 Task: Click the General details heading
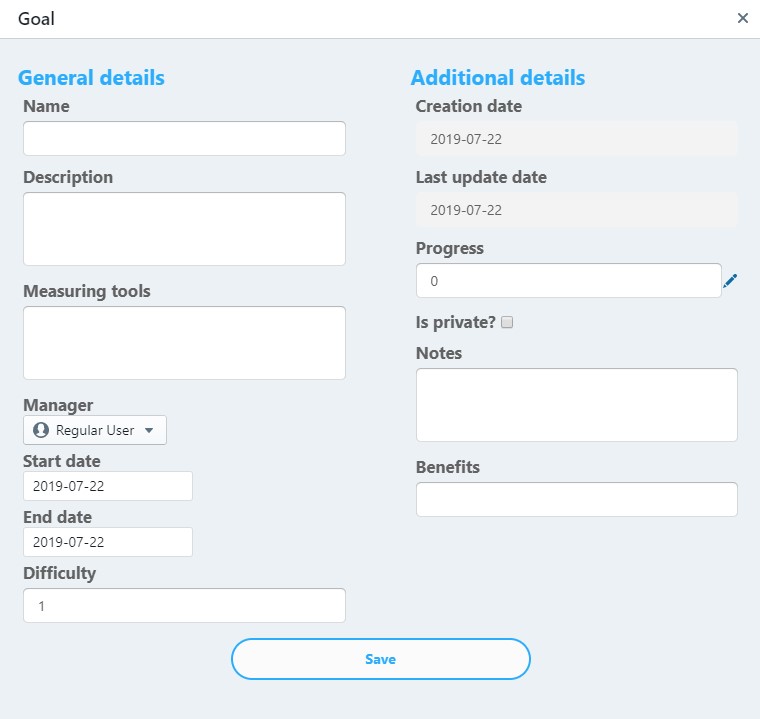(91, 78)
